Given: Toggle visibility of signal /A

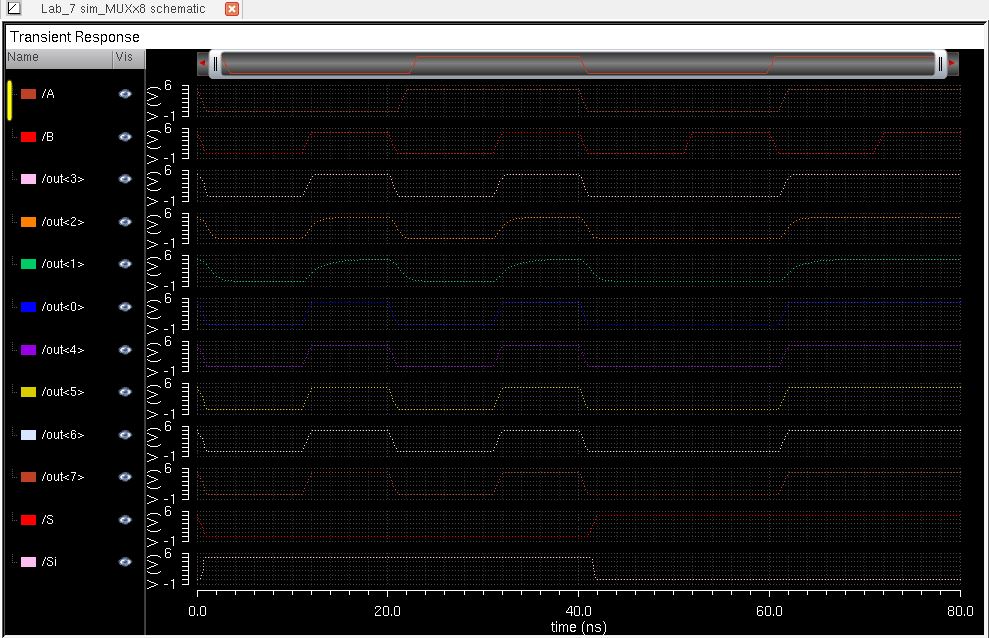Looking at the screenshot, I should pos(125,94).
